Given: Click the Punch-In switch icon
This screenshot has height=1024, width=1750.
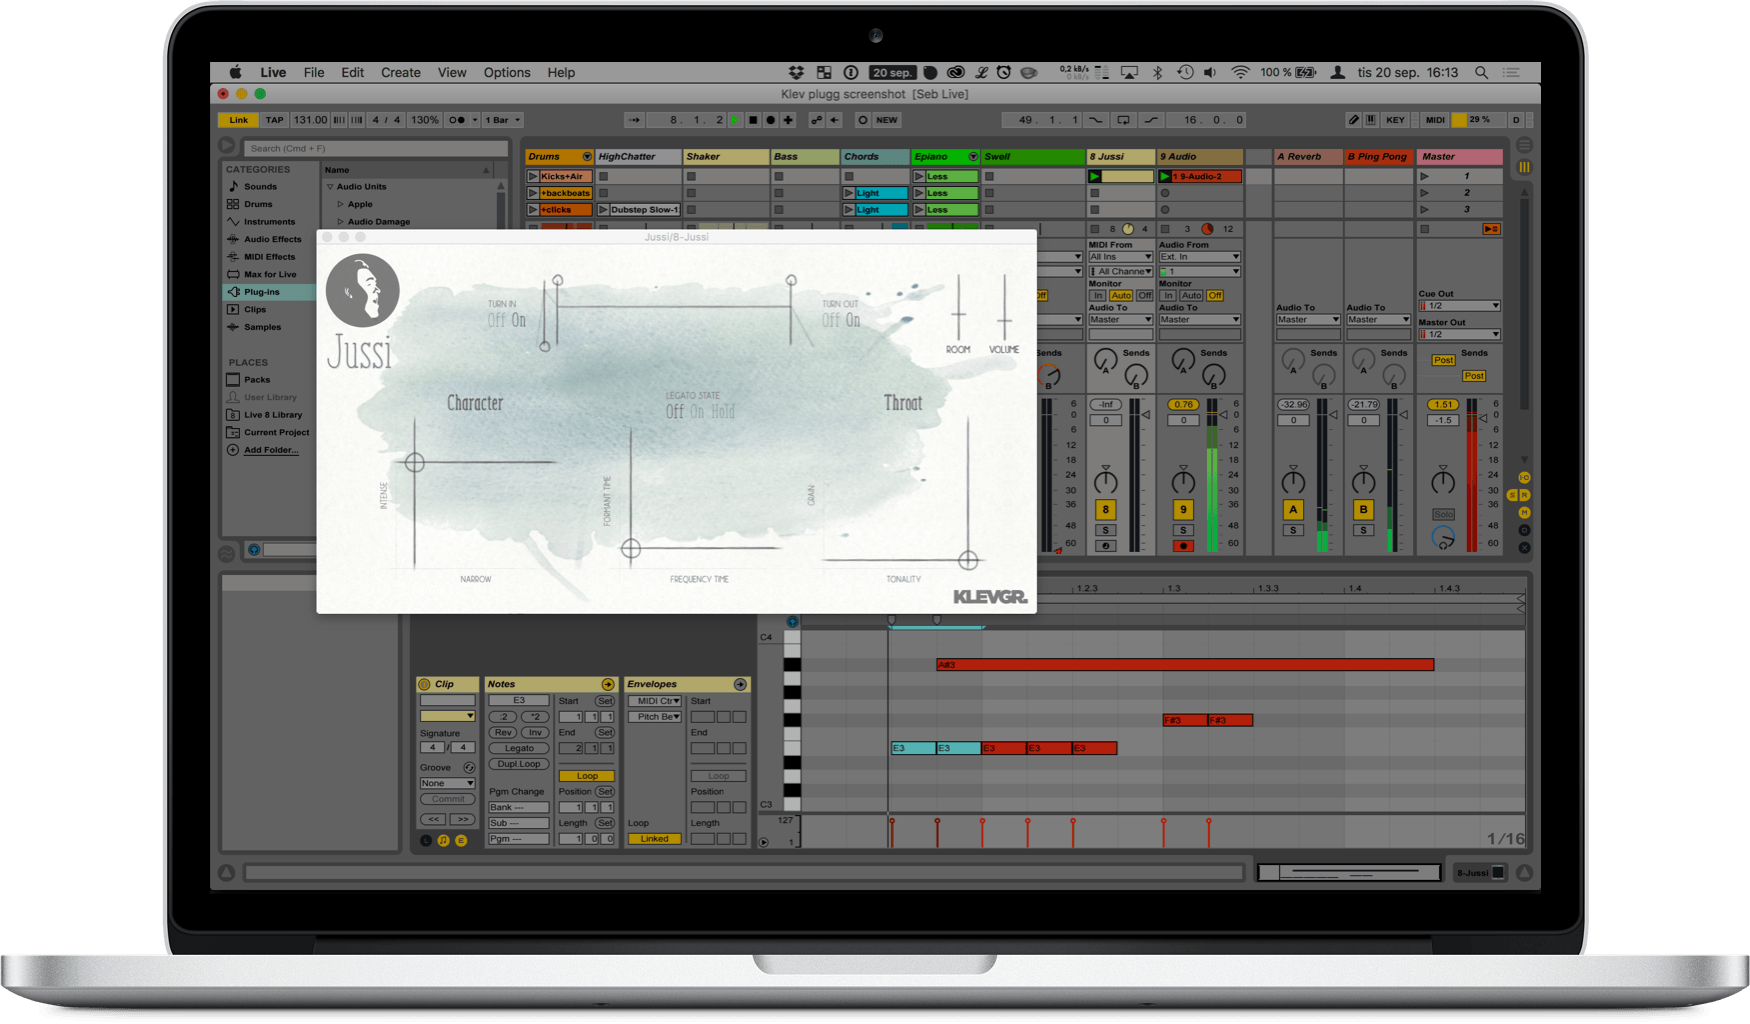Looking at the screenshot, I should [1096, 120].
